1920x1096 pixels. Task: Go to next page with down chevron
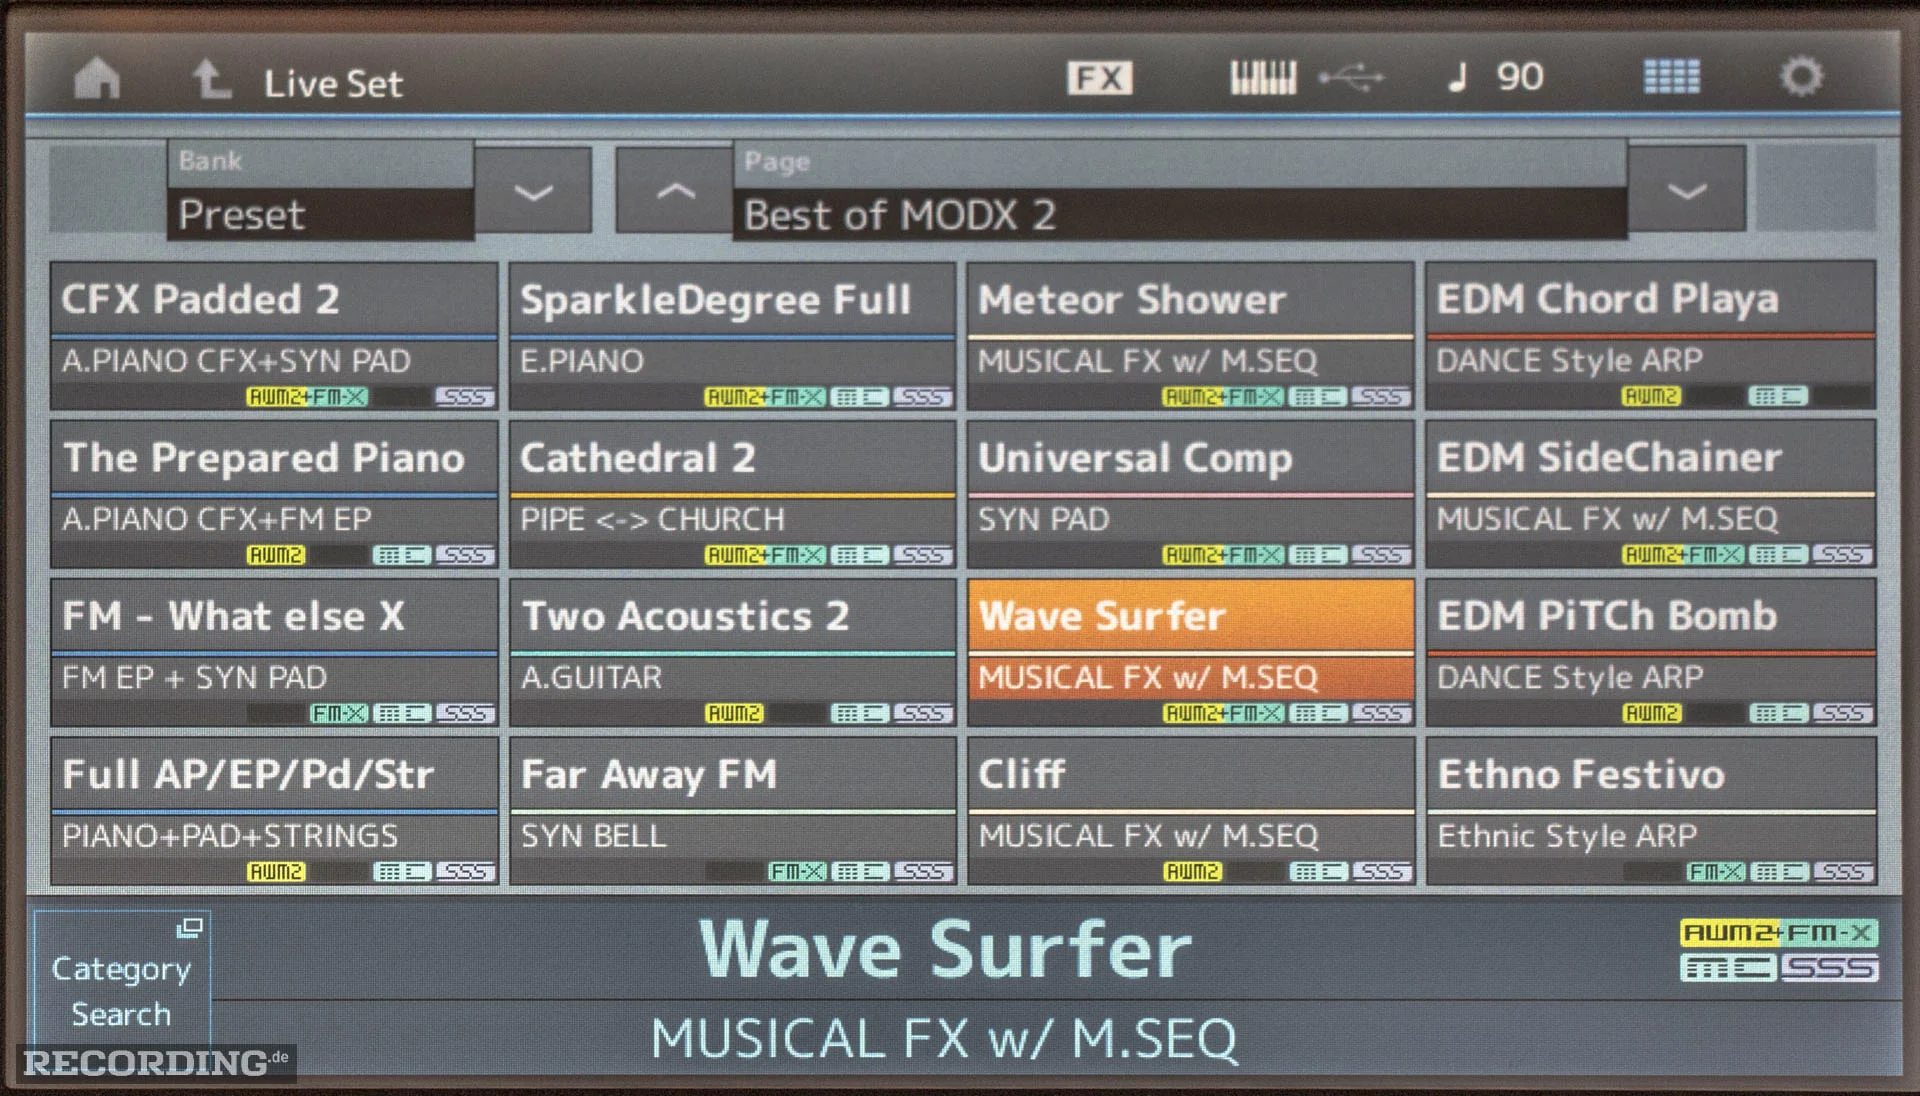(x=1687, y=190)
